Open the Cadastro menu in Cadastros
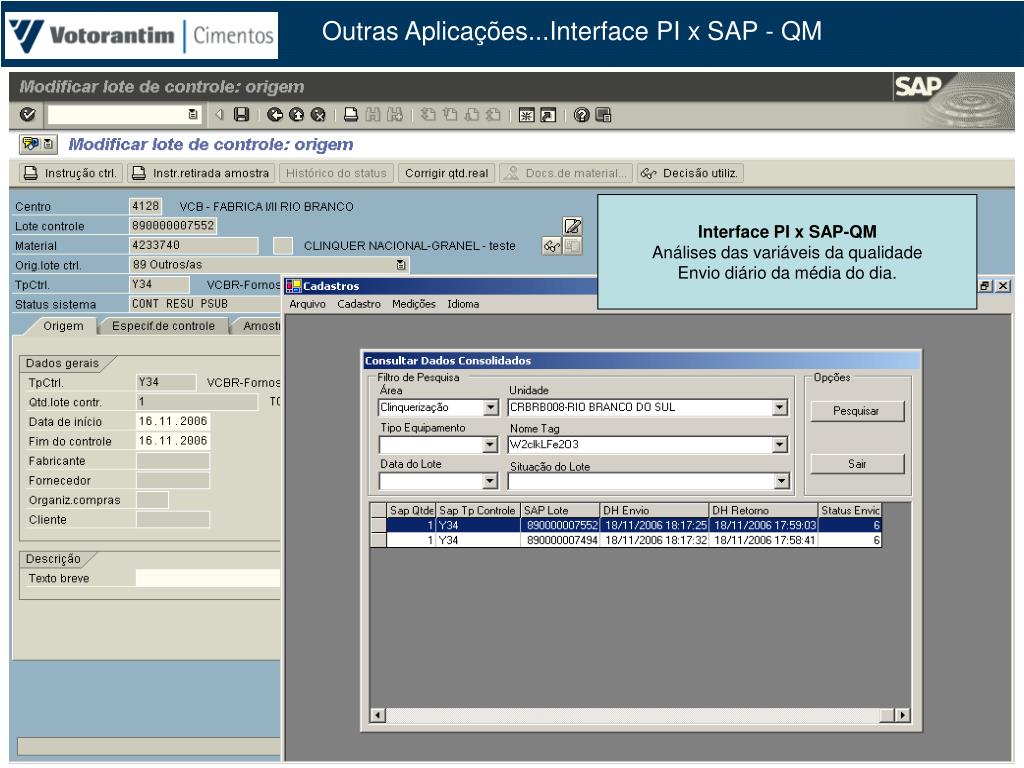The width and height of the screenshot is (1024, 768). (359, 304)
